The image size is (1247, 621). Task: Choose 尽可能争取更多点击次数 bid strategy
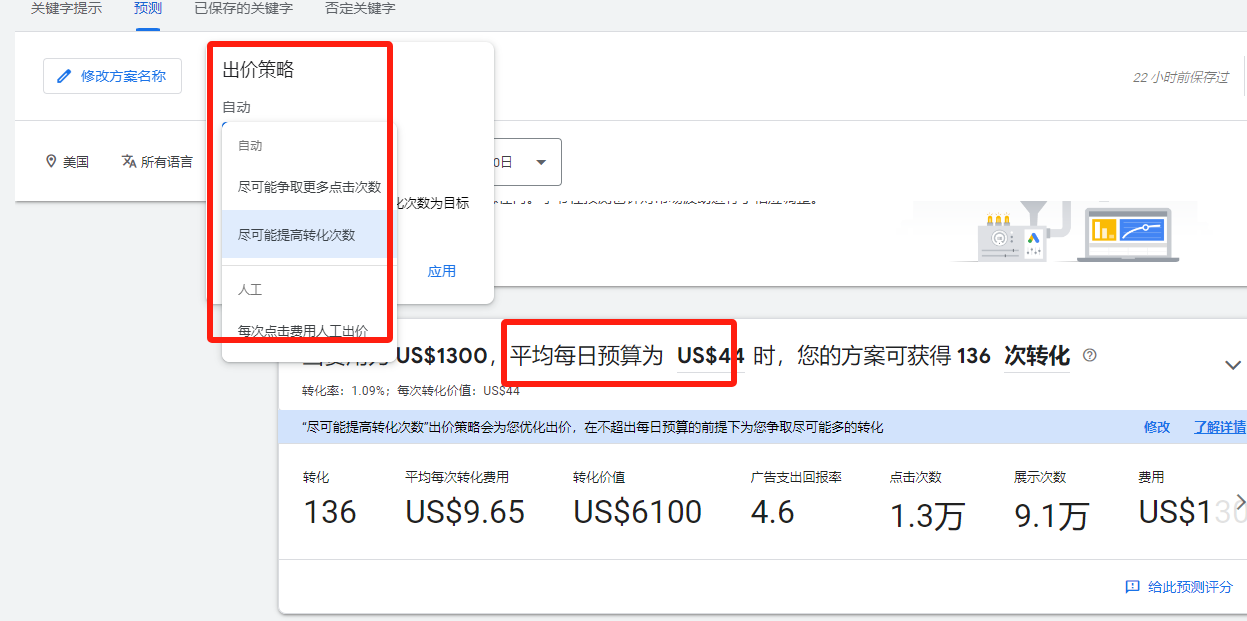309,187
